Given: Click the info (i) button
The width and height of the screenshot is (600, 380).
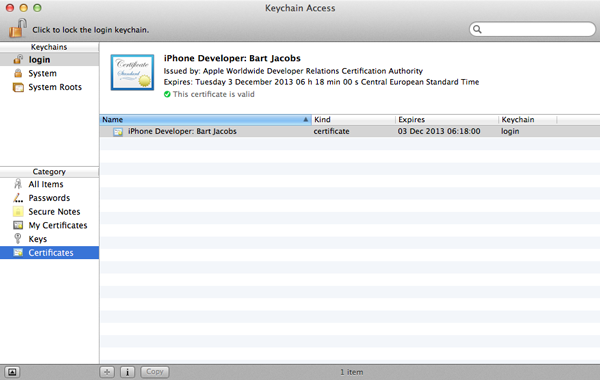Looking at the screenshot, I should click(127, 372).
